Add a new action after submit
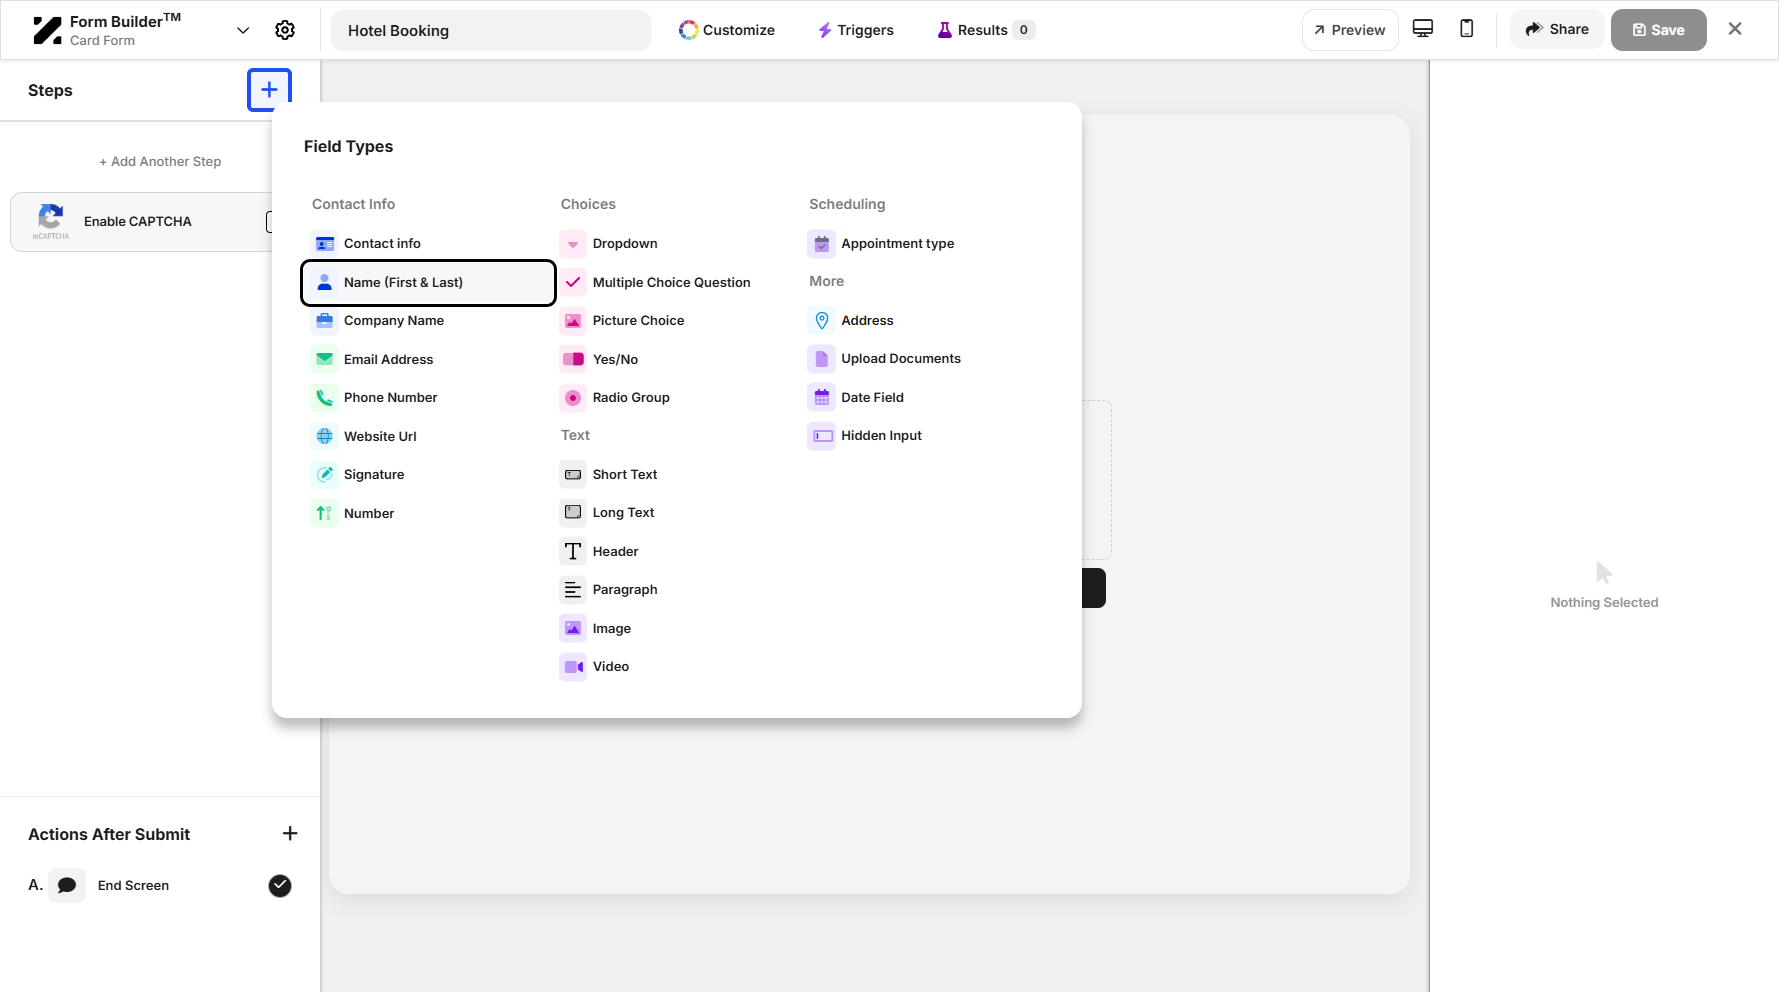 (290, 833)
